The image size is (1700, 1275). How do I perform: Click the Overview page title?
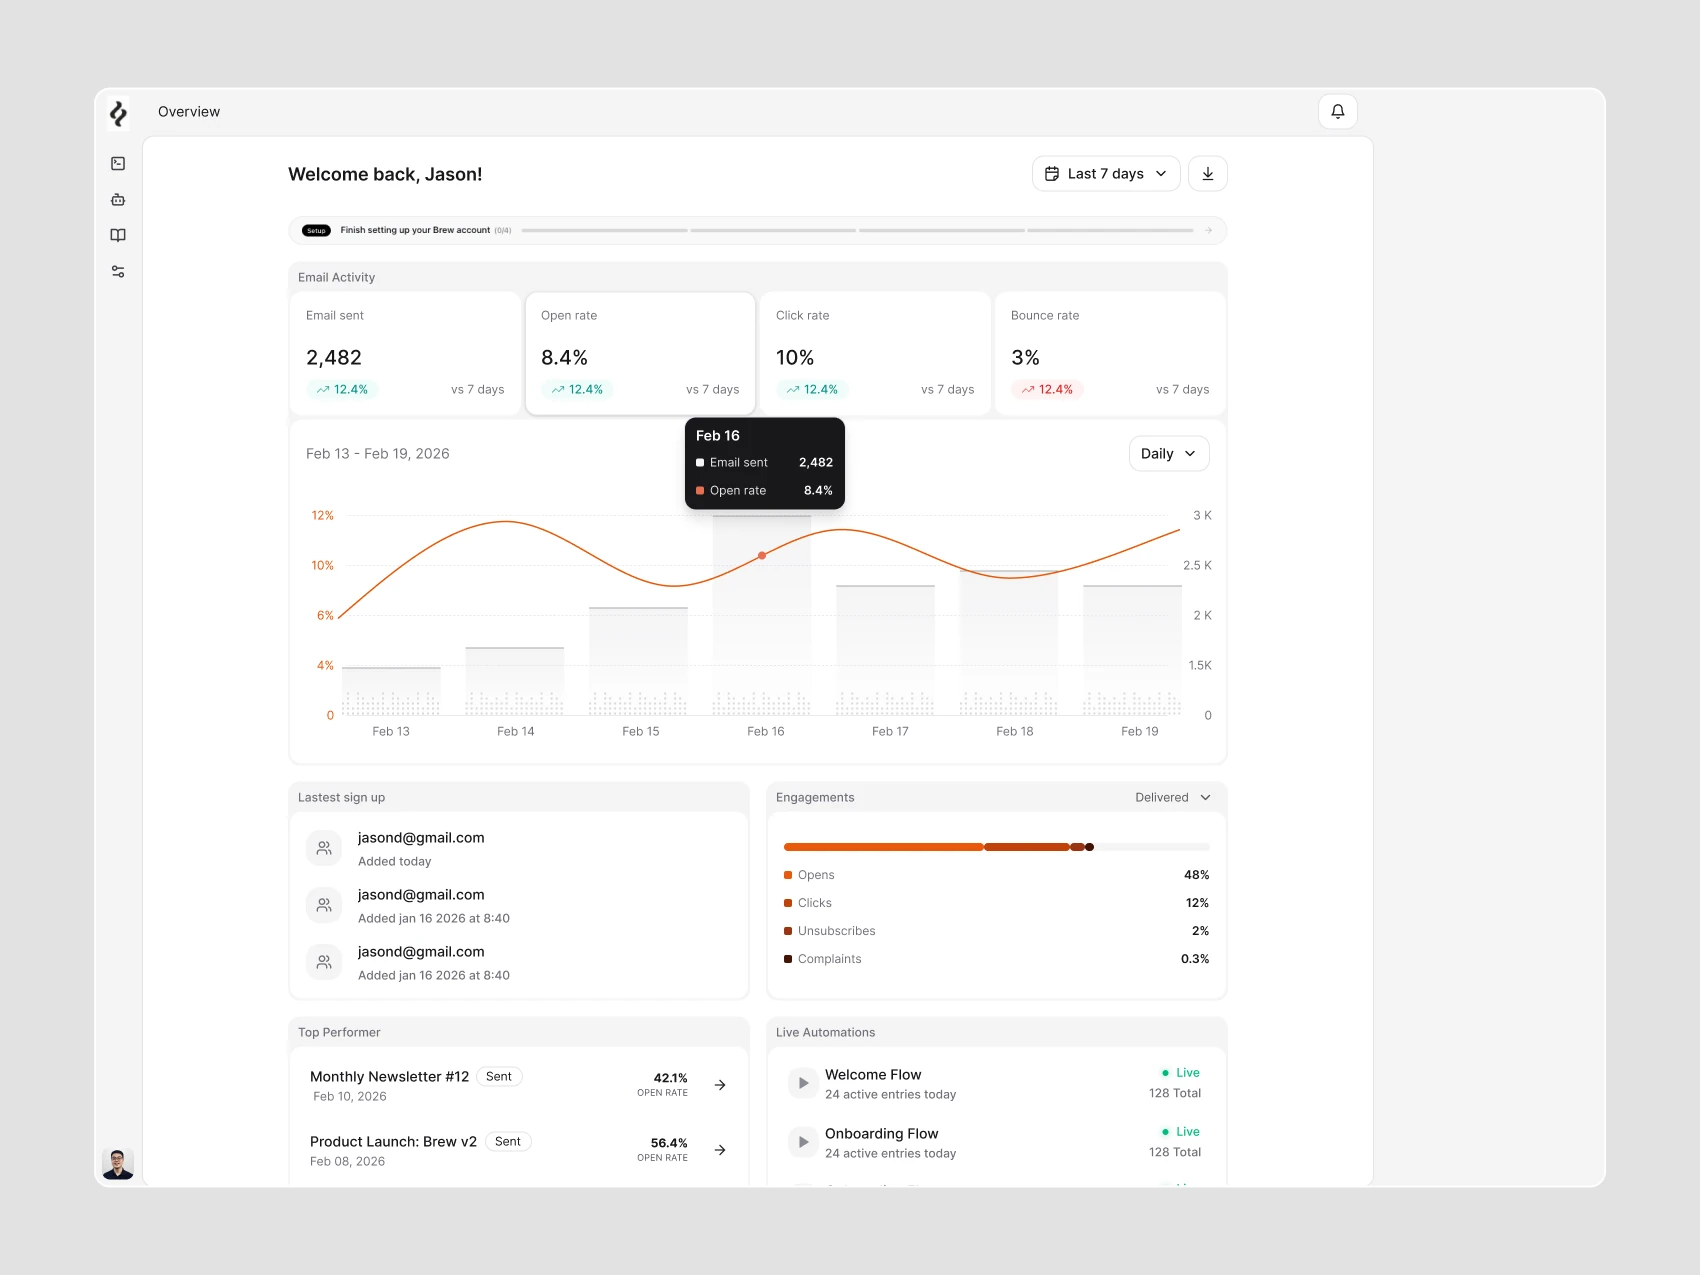click(x=189, y=112)
